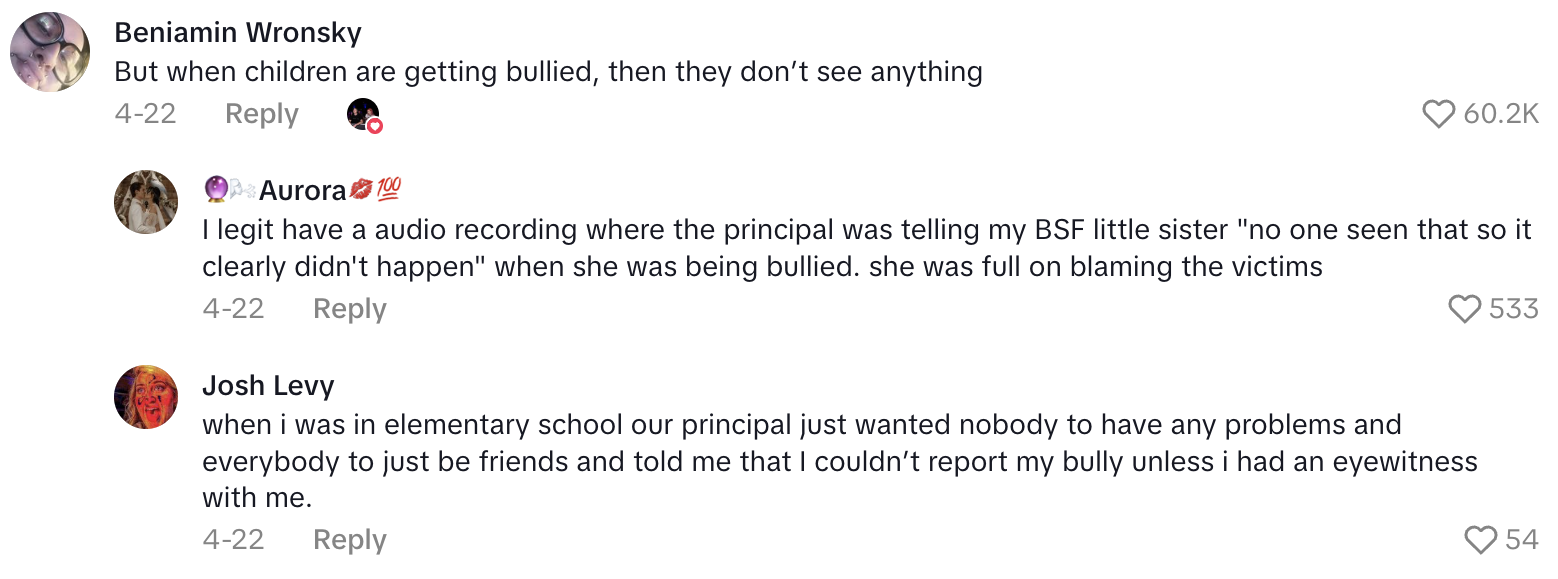Image resolution: width=1558 pixels, height=579 pixels.
Task: Go to Josh Levy's username link
Action: pyautogui.click(x=268, y=385)
